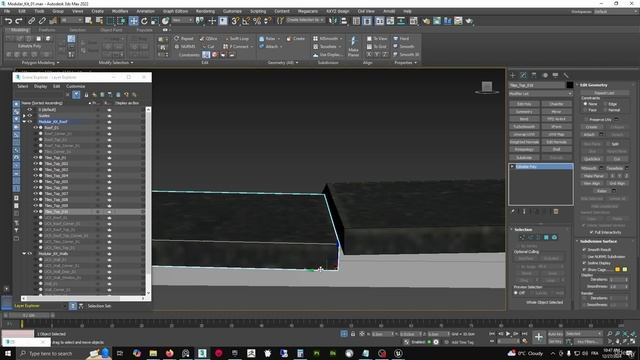
Task: Toggle visibility eye of Roof_01 object
Action: pyautogui.click(x=36, y=127)
